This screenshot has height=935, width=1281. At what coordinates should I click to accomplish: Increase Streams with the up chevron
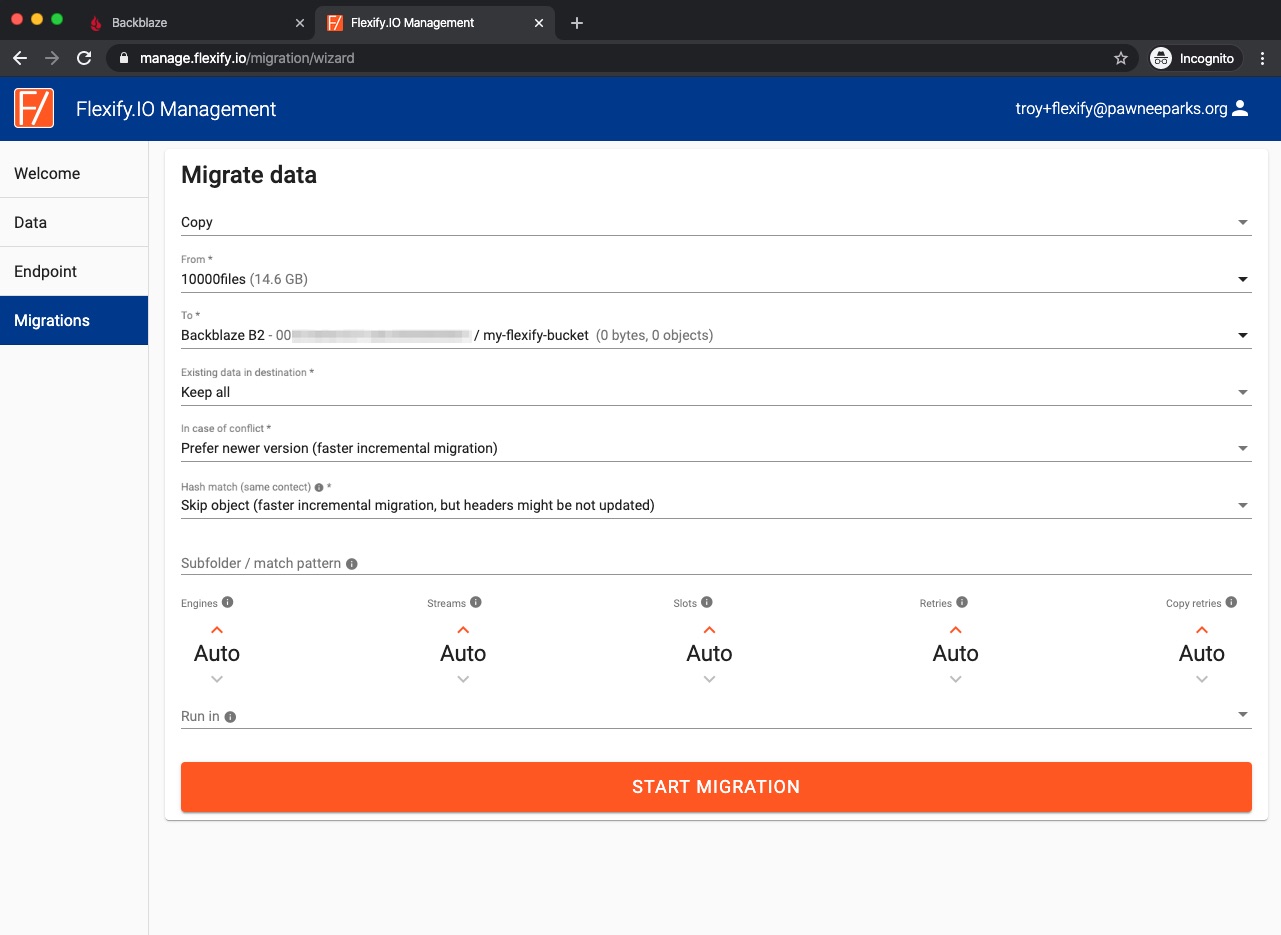[x=463, y=630]
